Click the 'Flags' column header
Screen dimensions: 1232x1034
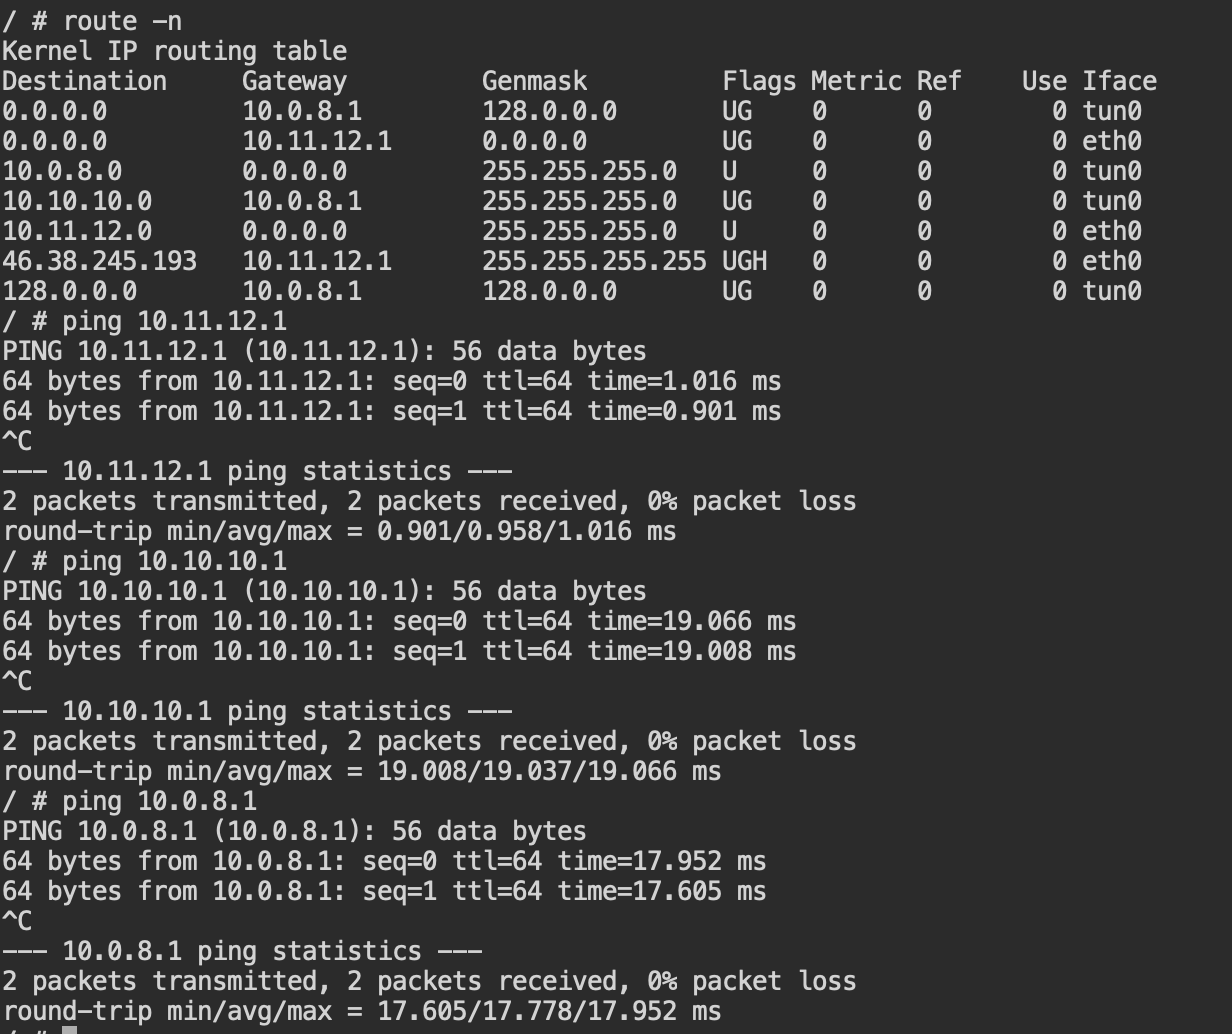tap(760, 81)
